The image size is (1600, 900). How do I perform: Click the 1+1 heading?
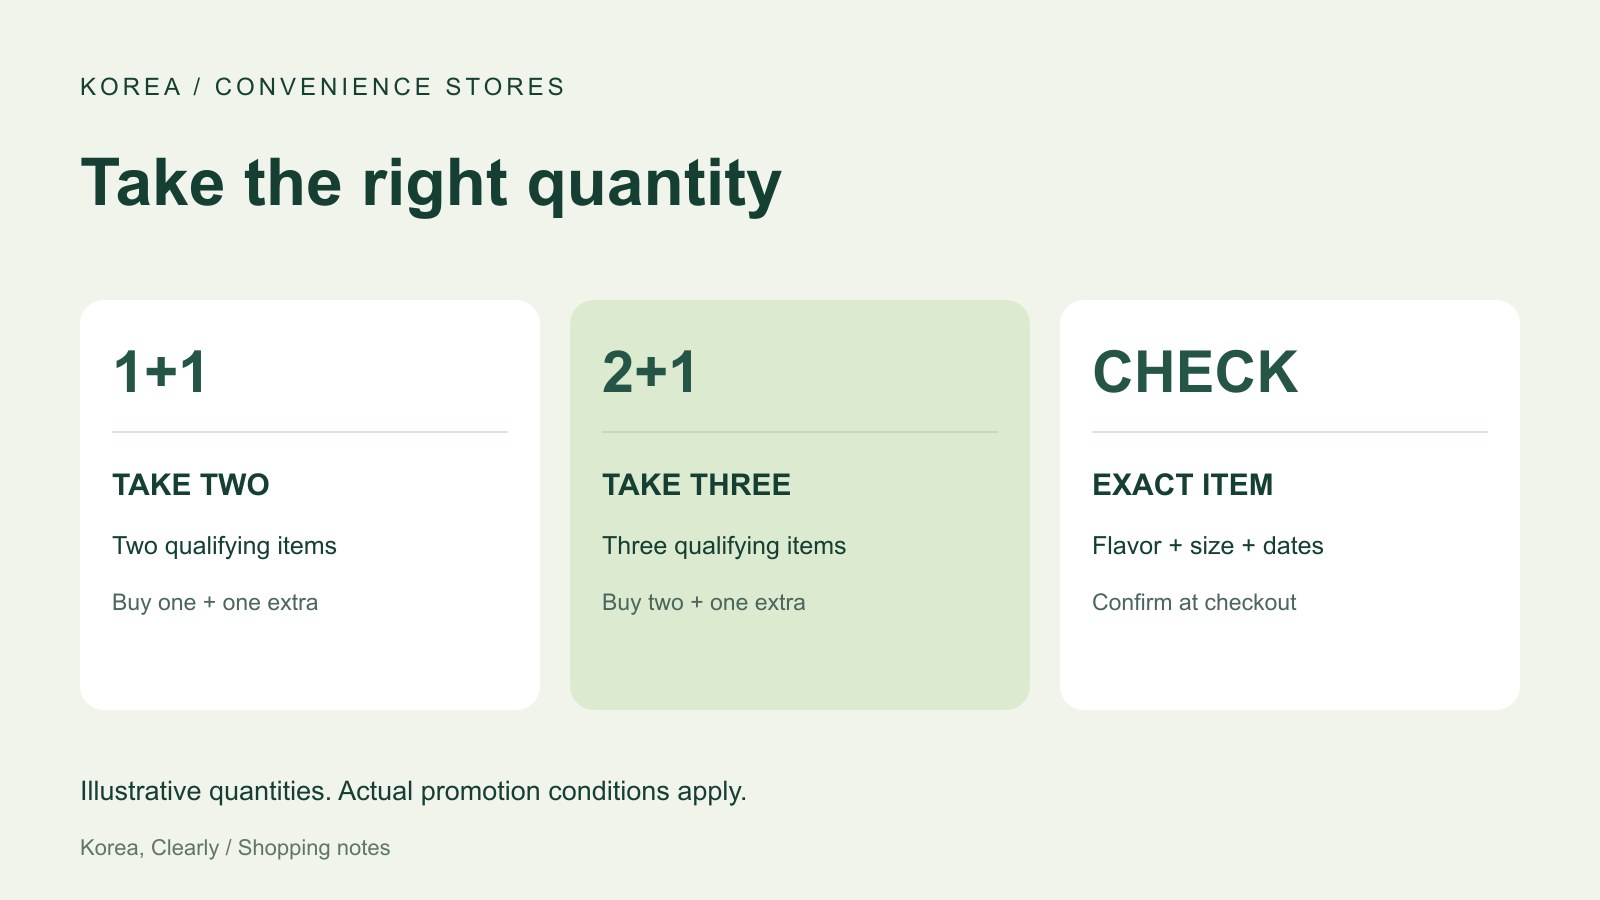tap(160, 372)
